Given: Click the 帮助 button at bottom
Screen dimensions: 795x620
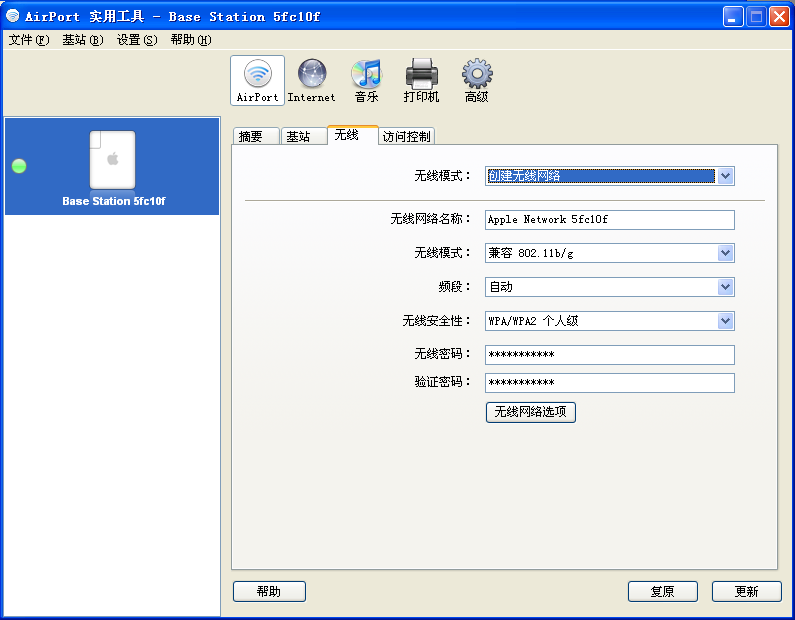Looking at the screenshot, I should pyautogui.click(x=269, y=591).
